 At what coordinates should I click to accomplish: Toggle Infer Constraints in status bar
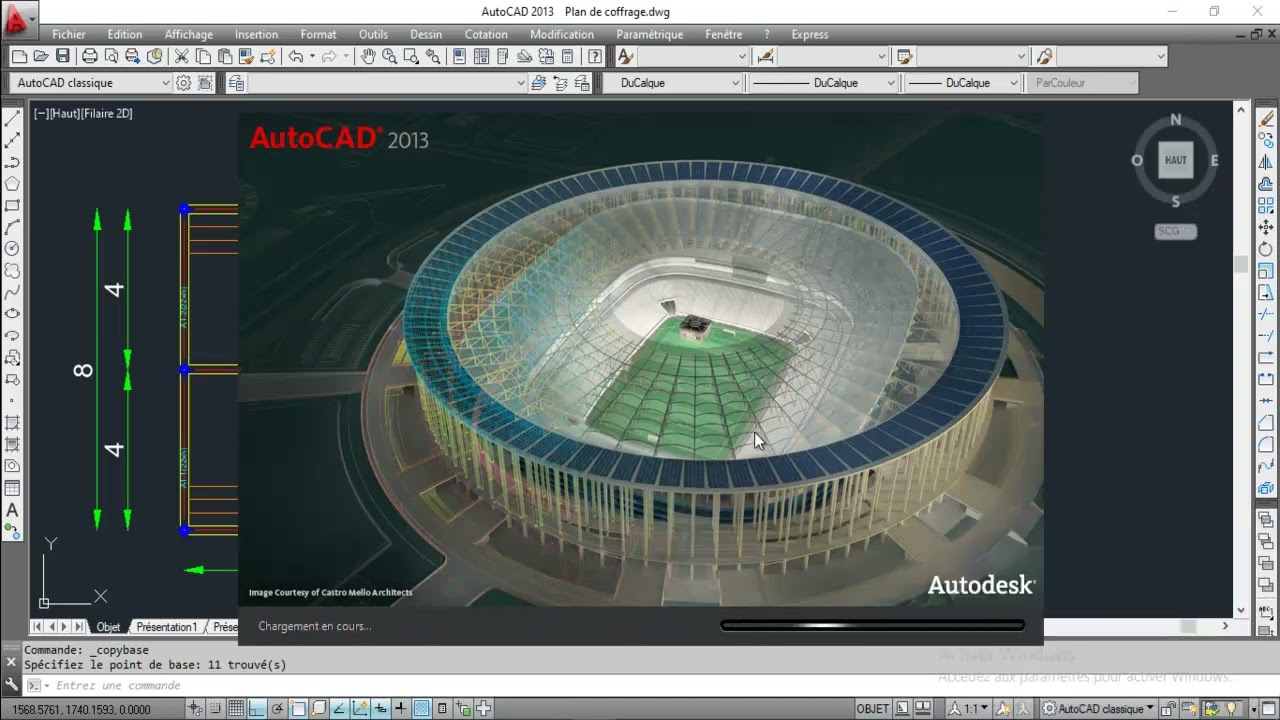194,709
